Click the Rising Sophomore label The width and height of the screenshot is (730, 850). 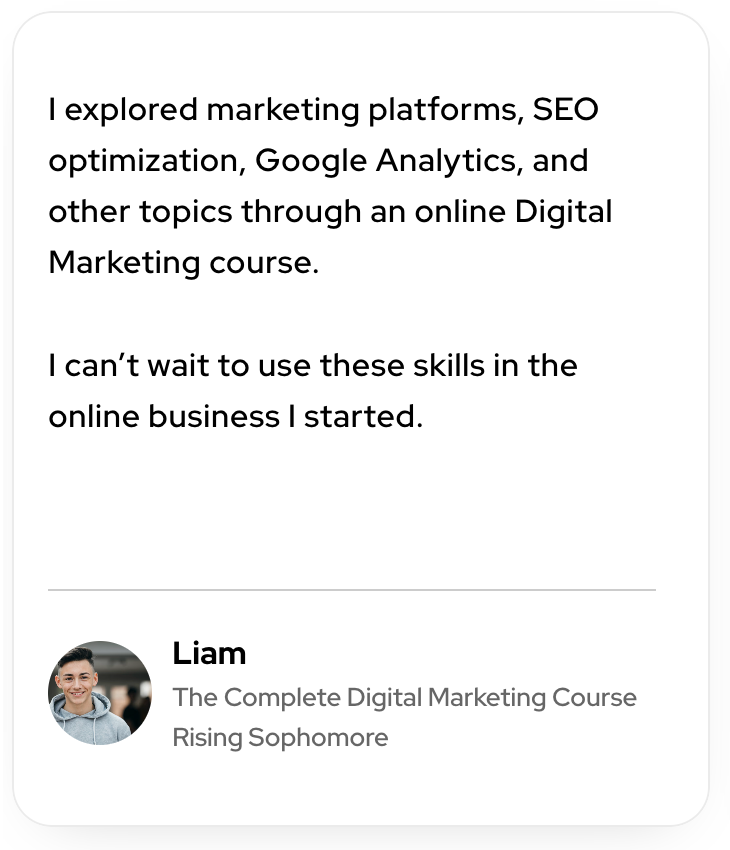280,738
